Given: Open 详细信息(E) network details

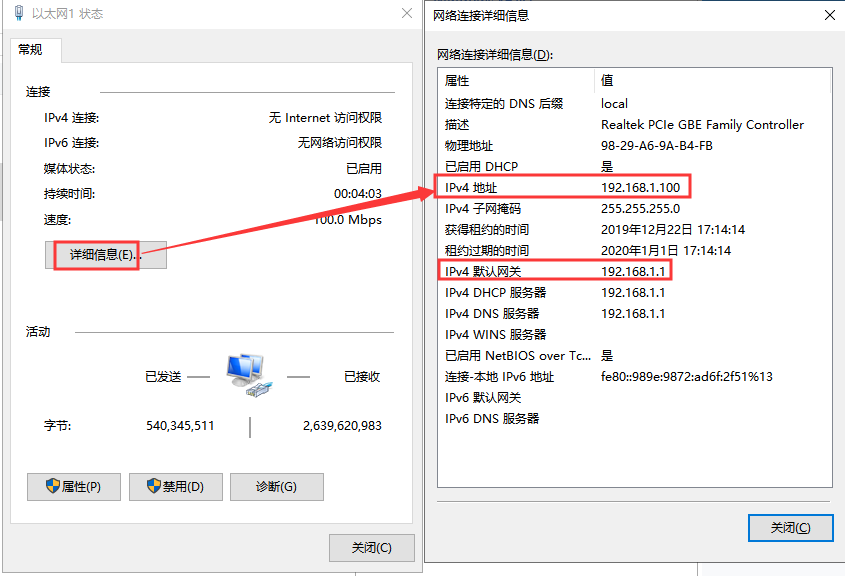Looking at the screenshot, I should 105,255.
